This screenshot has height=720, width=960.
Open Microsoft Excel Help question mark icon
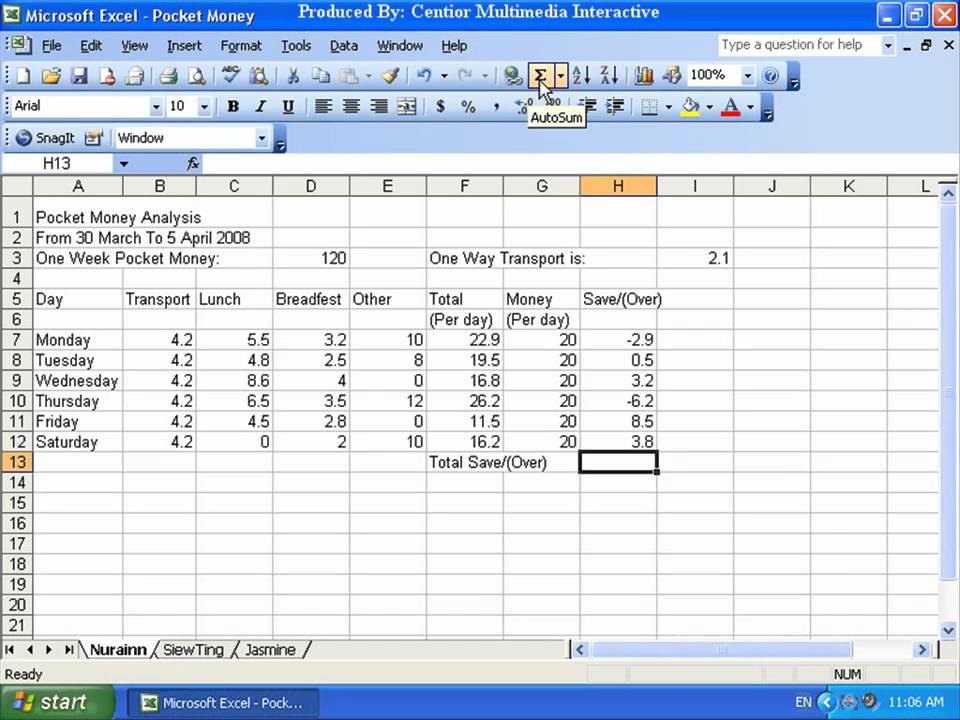770,76
